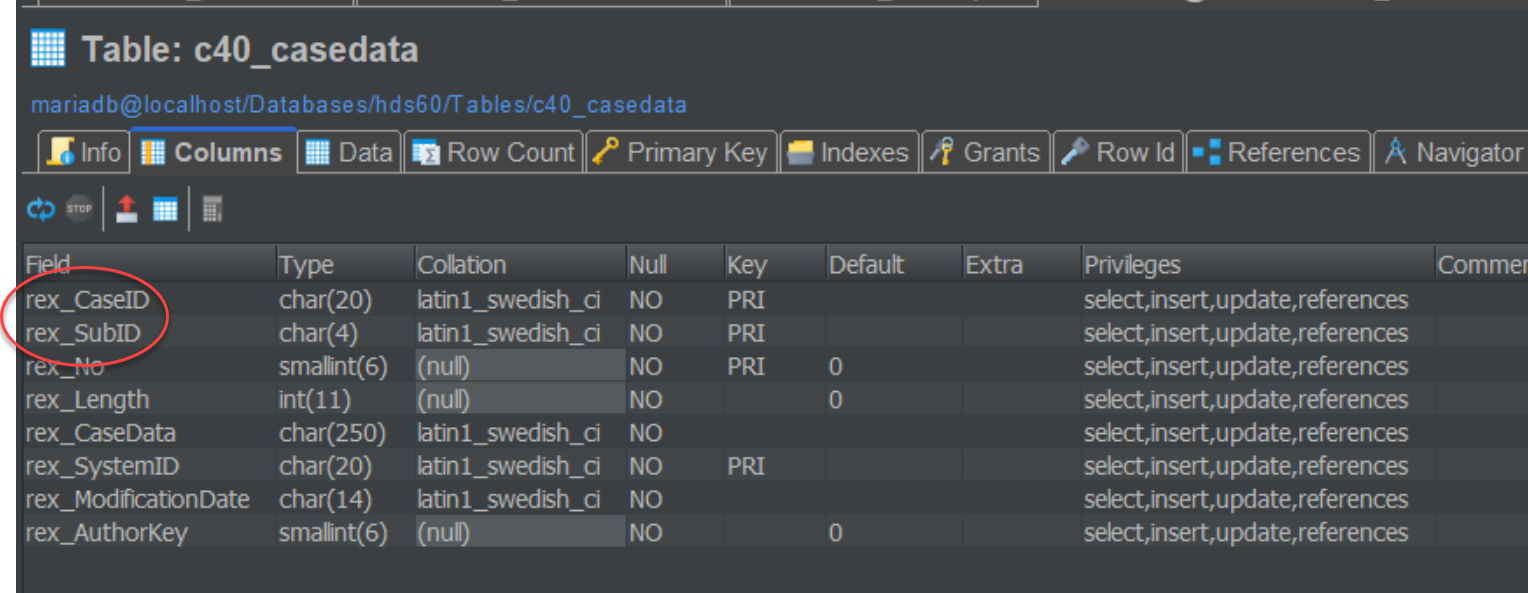Click the NO null cell of rex_ModificationDate

675,499
